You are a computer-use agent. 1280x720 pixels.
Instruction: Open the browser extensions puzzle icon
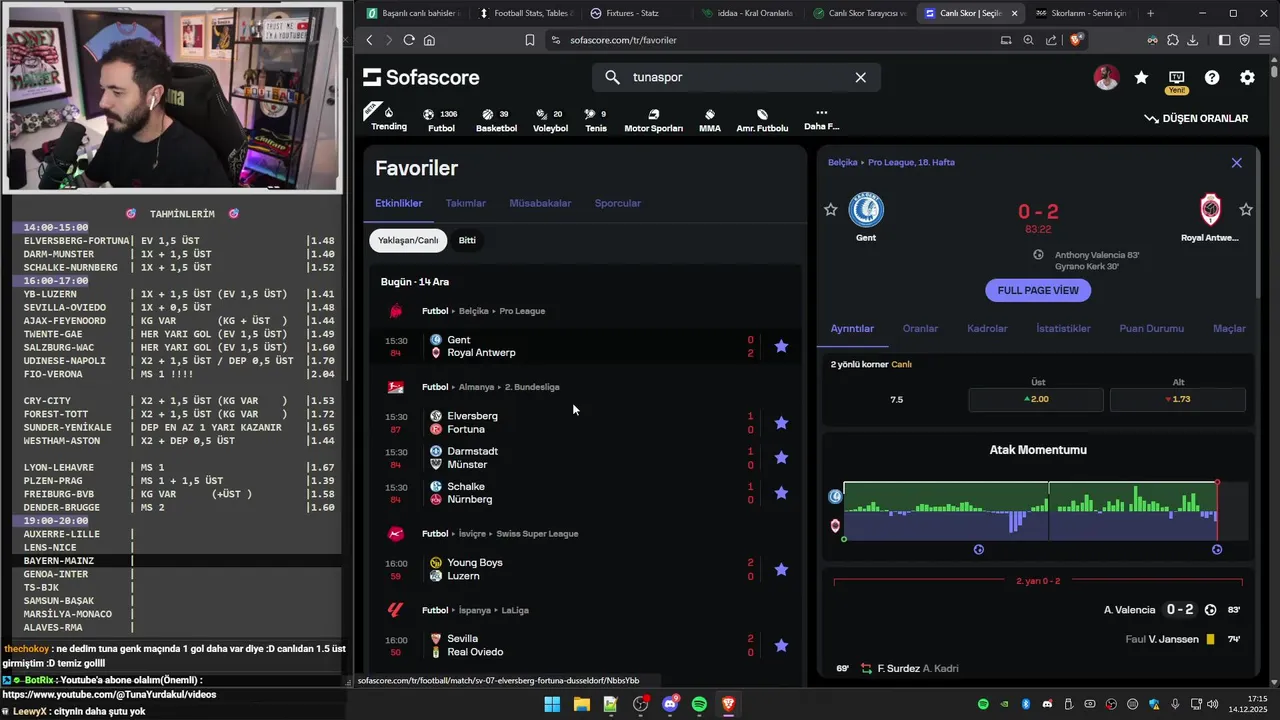click(x=1172, y=40)
